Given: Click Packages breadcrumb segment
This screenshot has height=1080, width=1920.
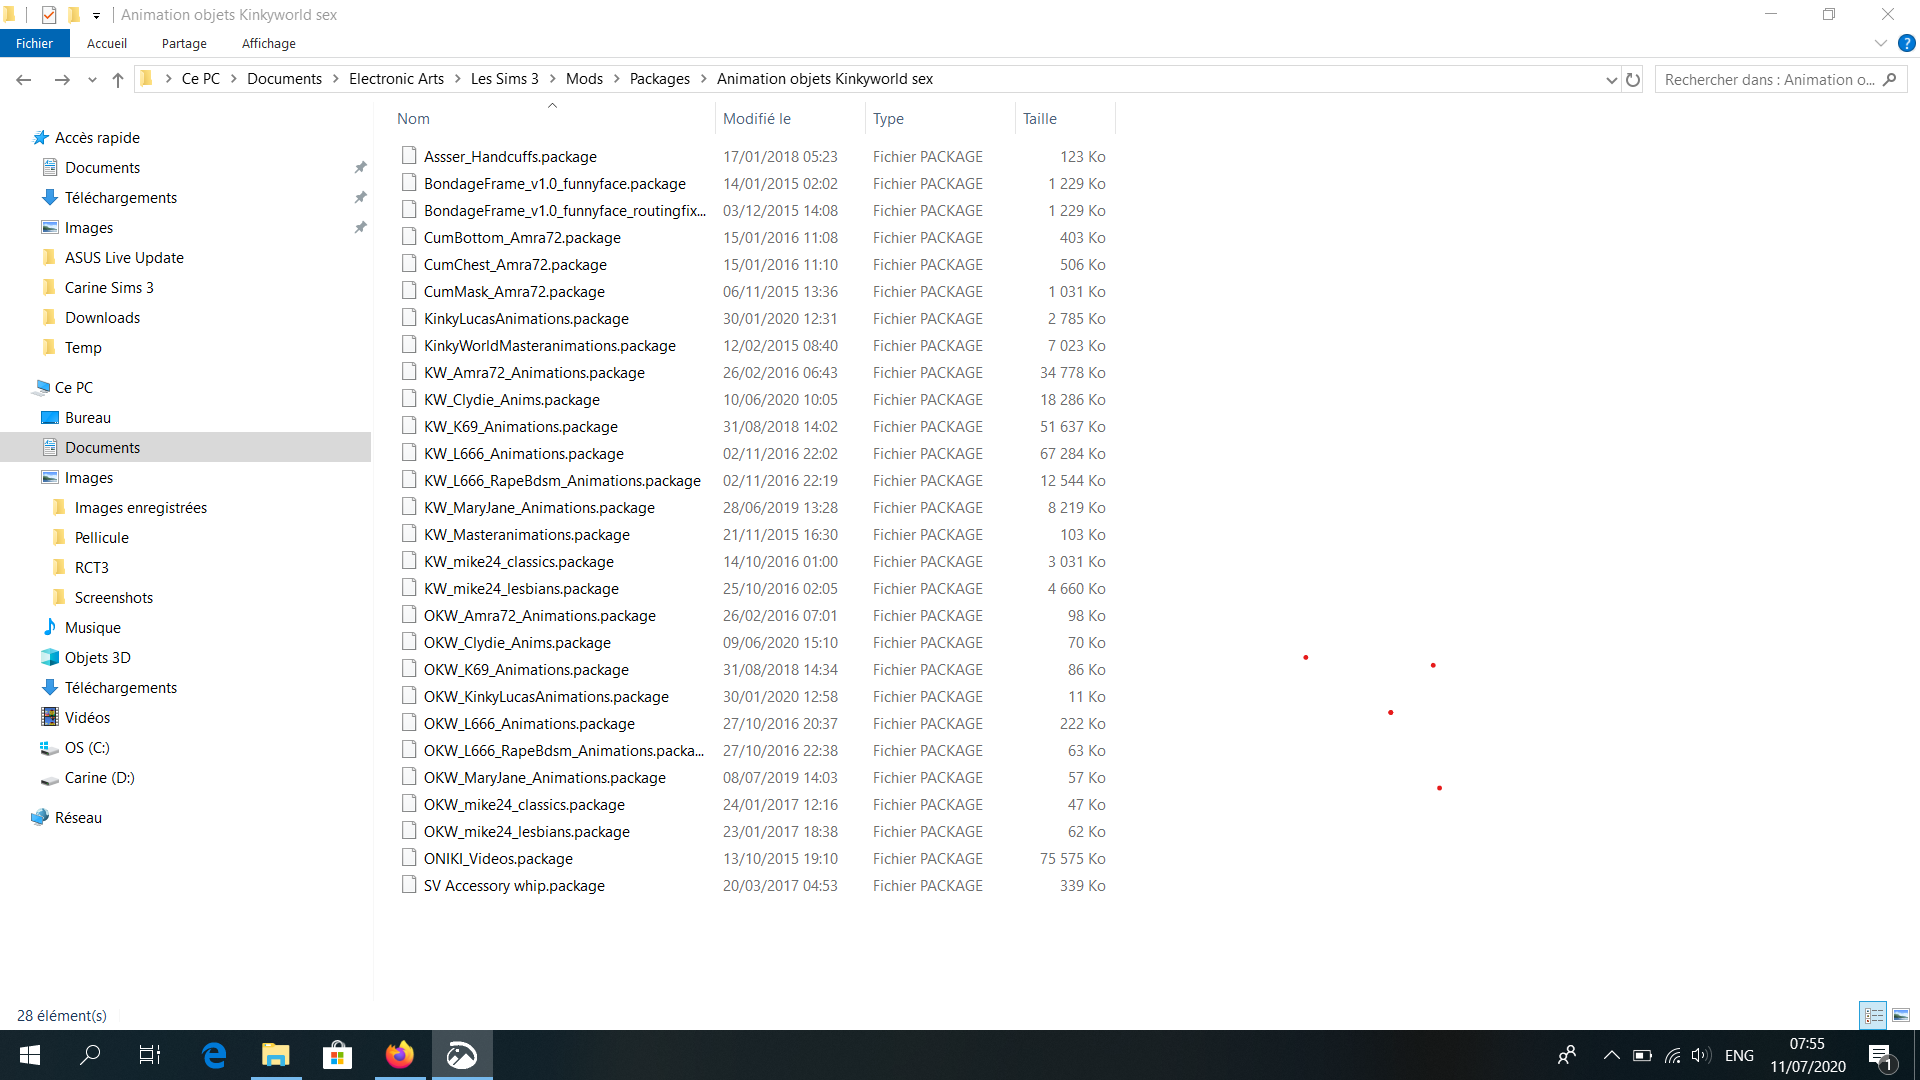Looking at the screenshot, I should coord(660,79).
